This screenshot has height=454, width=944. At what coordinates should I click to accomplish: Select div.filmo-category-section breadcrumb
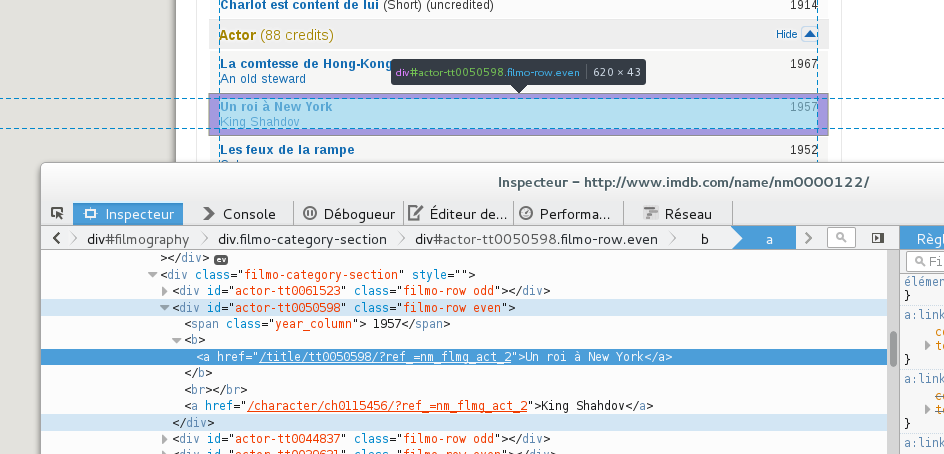(302, 239)
